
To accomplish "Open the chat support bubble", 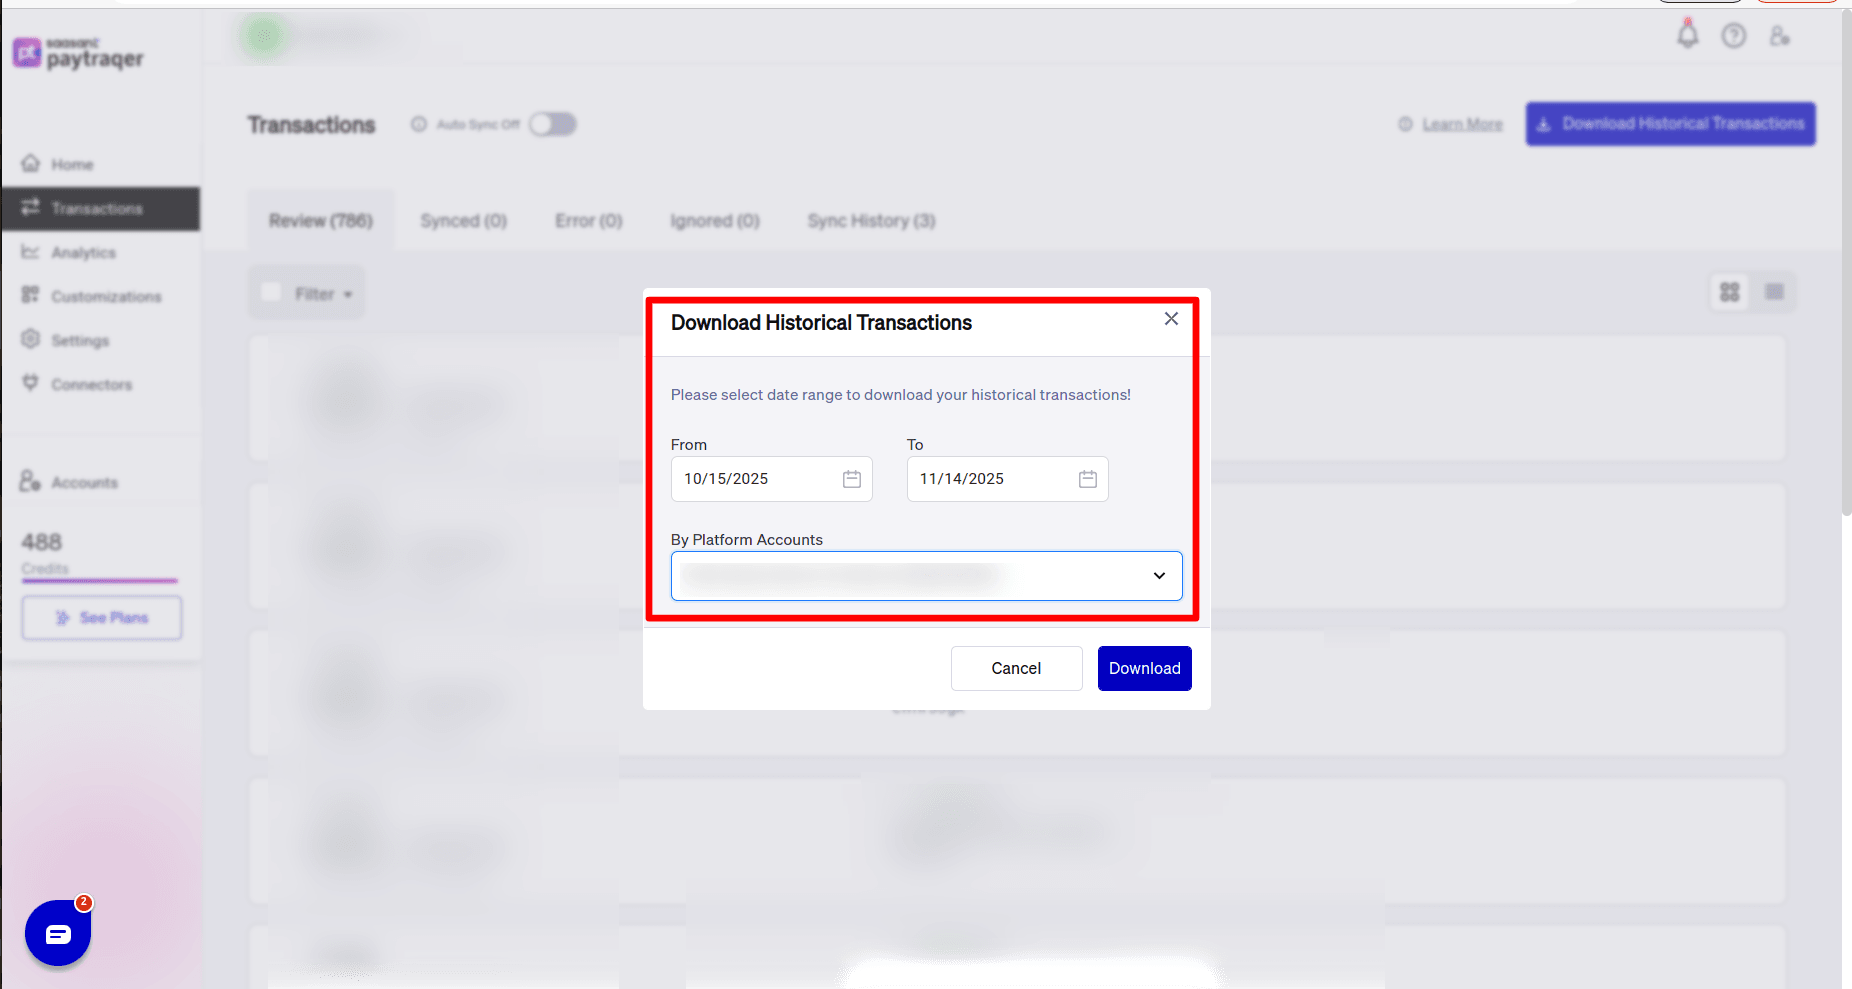I will coord(58,933).
